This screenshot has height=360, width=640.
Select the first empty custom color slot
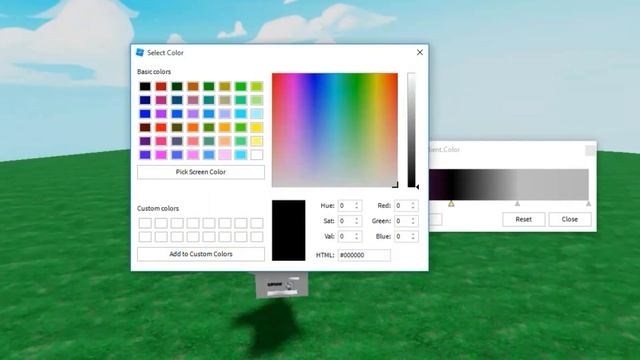tap(145, 223)
